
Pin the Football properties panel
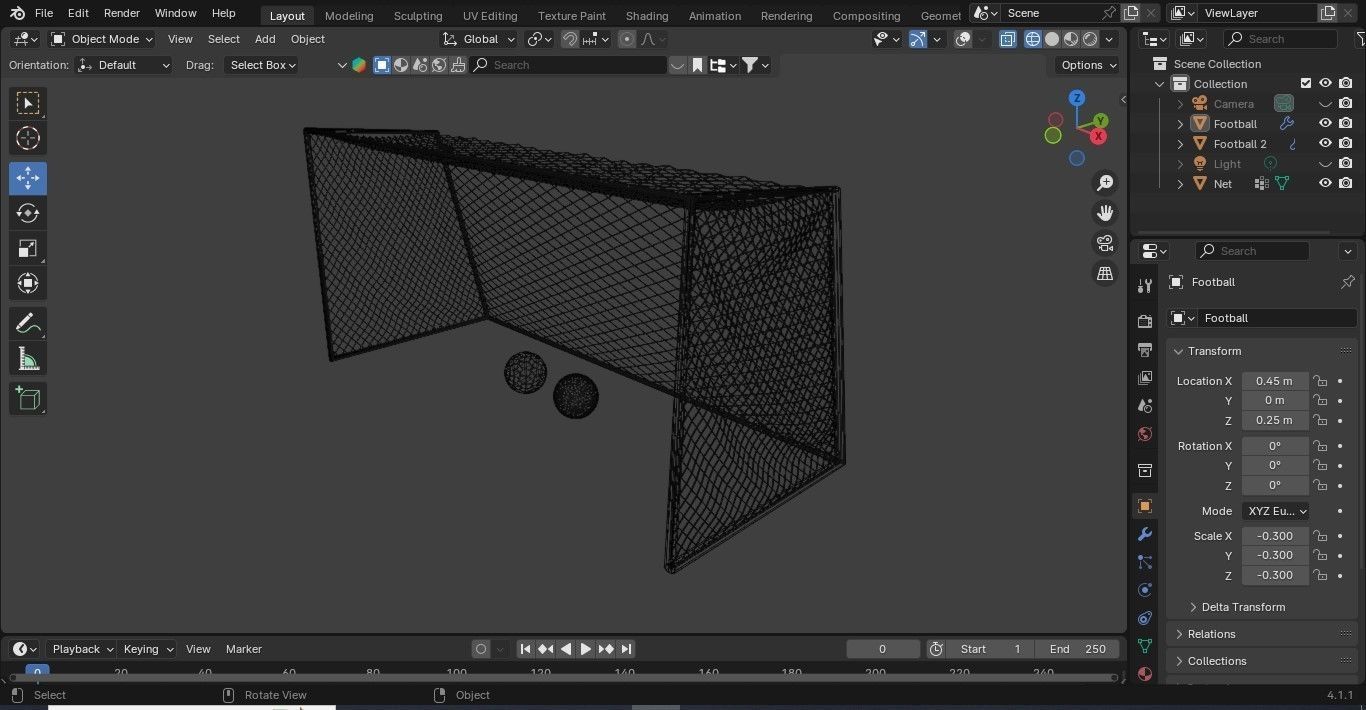tap(1347, 282)
